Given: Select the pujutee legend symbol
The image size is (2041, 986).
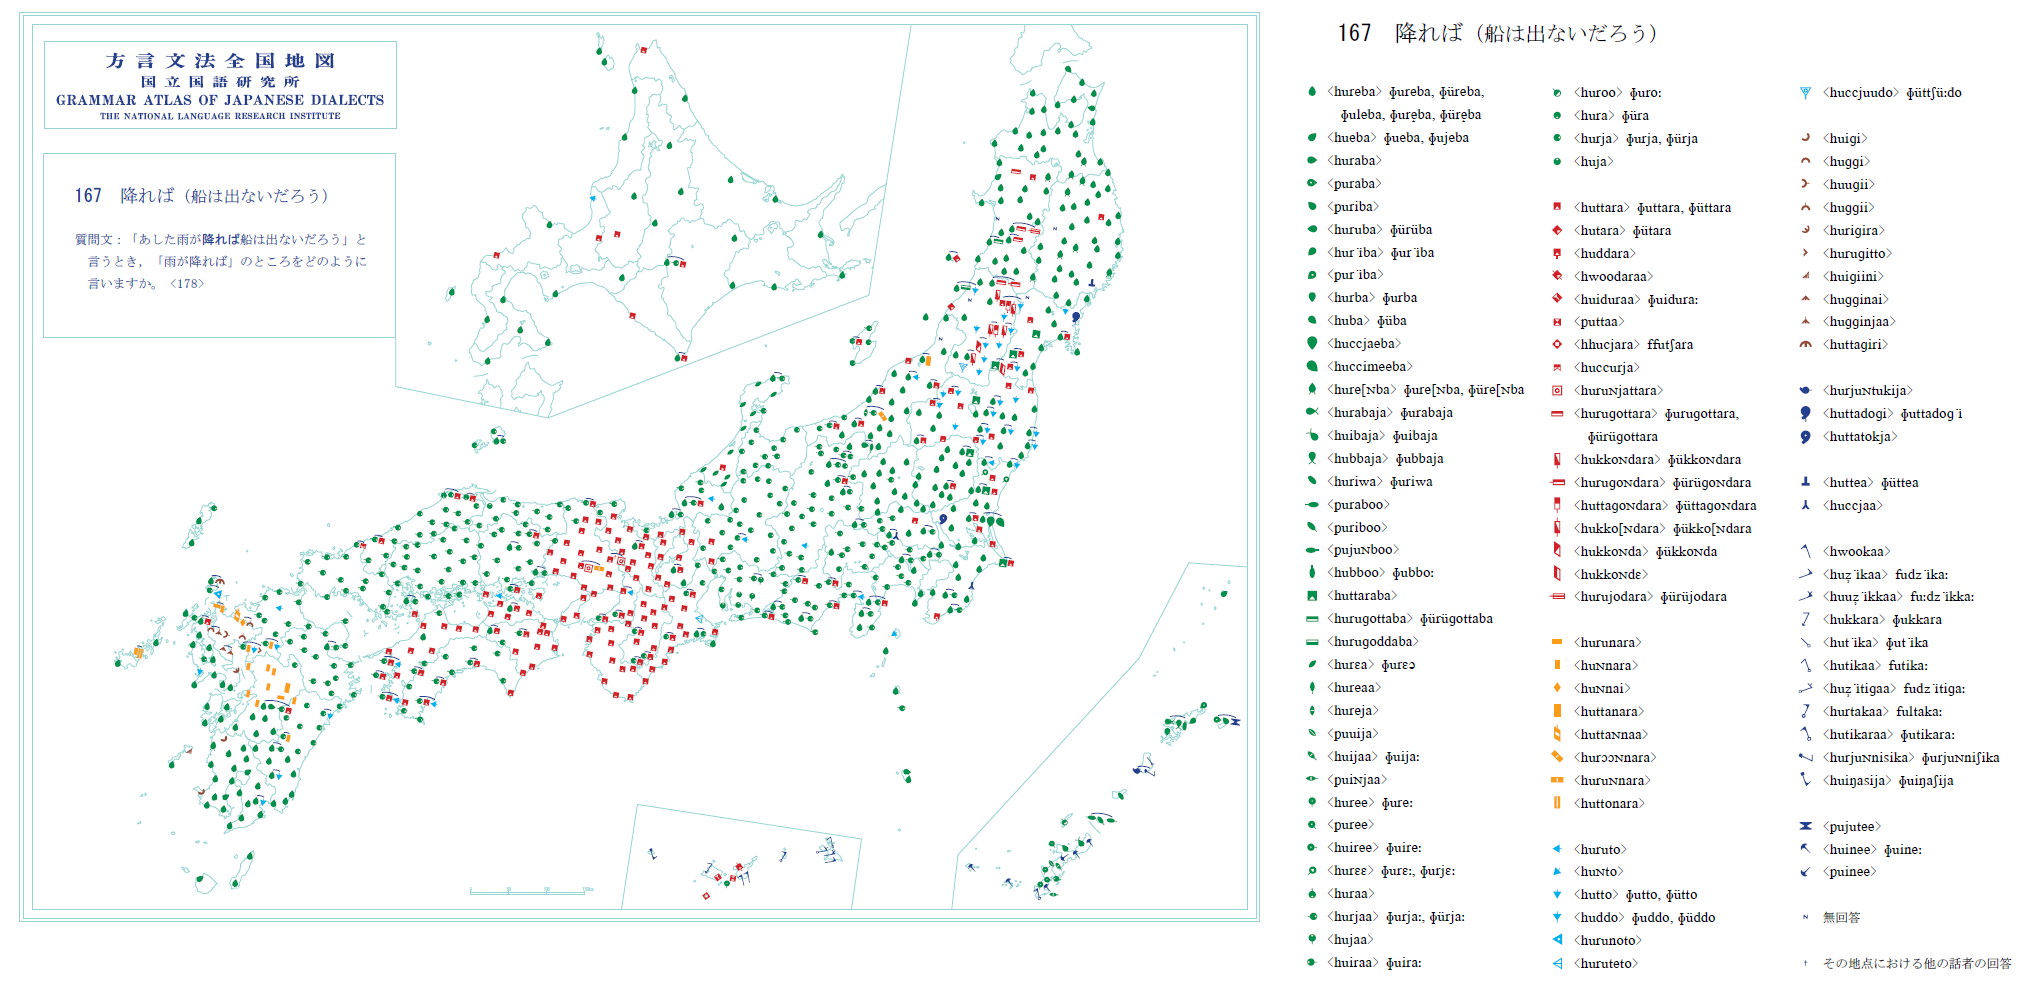Looking at the screenshot, I should pyautogui.click(x=1805, y=826).
